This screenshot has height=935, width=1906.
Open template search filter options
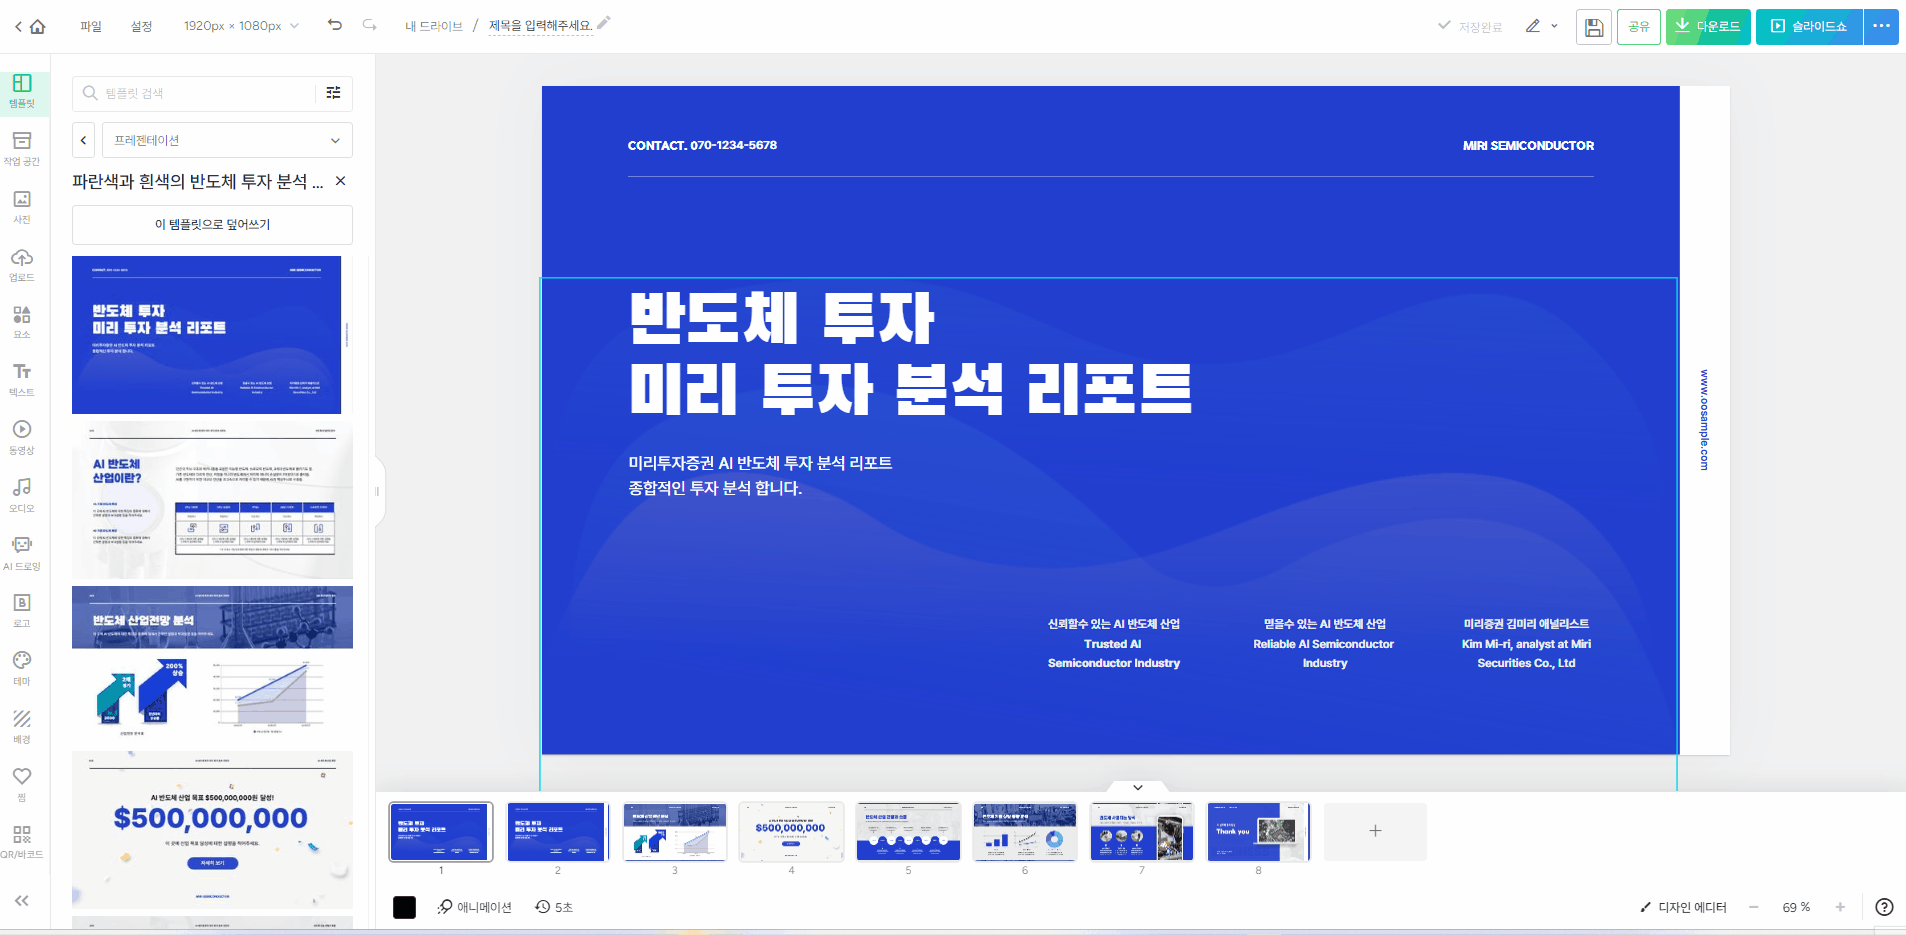tap(334, 93)
